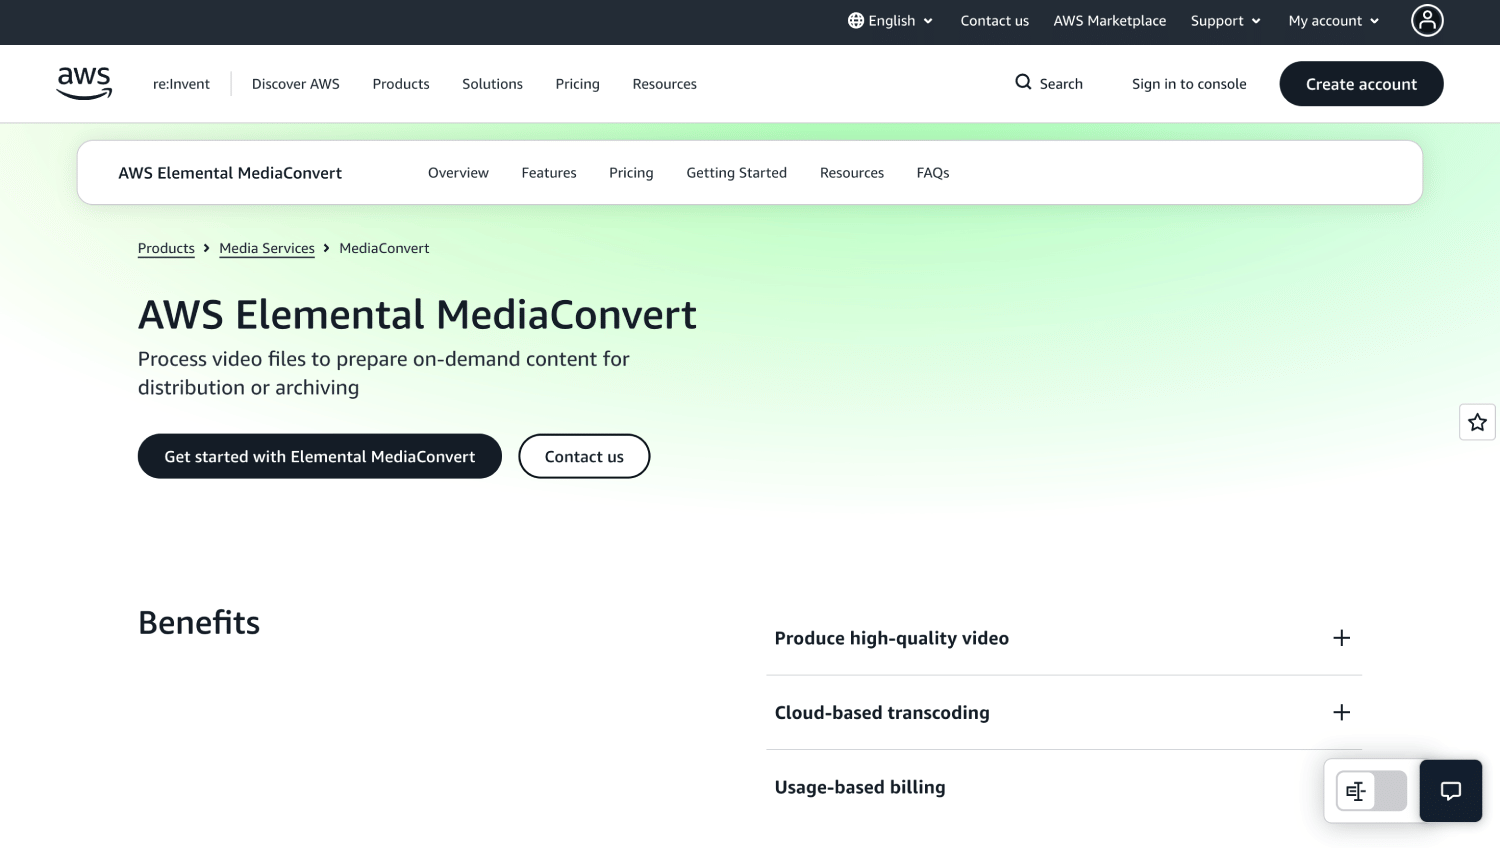This screenshot has width=1500, height=848.
Task: Switch to MediaConvert Resources tab
Action: (852, 173)
